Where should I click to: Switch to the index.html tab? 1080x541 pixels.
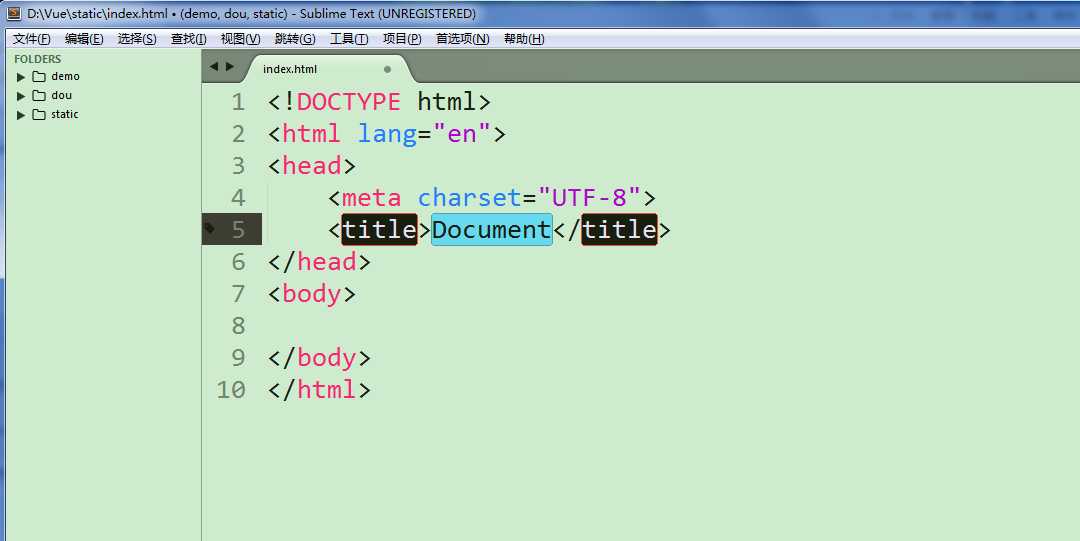(328, 69)
